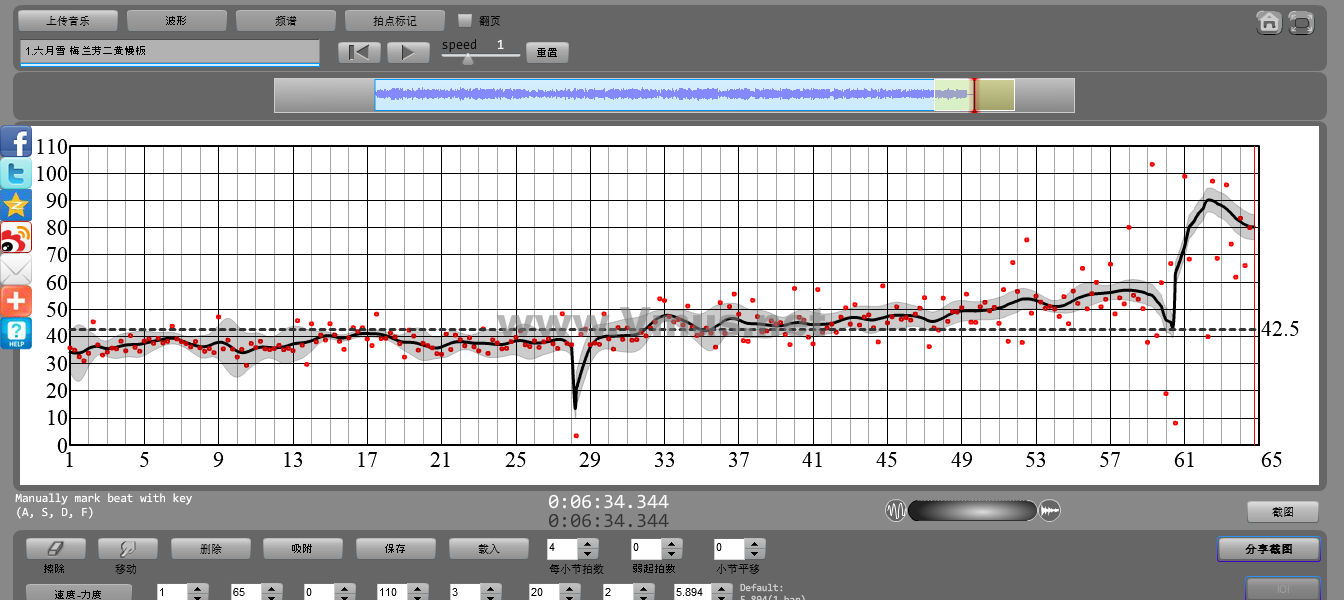
Task: Switch to the 波形 waveform view
Action: tap(177, 20)
